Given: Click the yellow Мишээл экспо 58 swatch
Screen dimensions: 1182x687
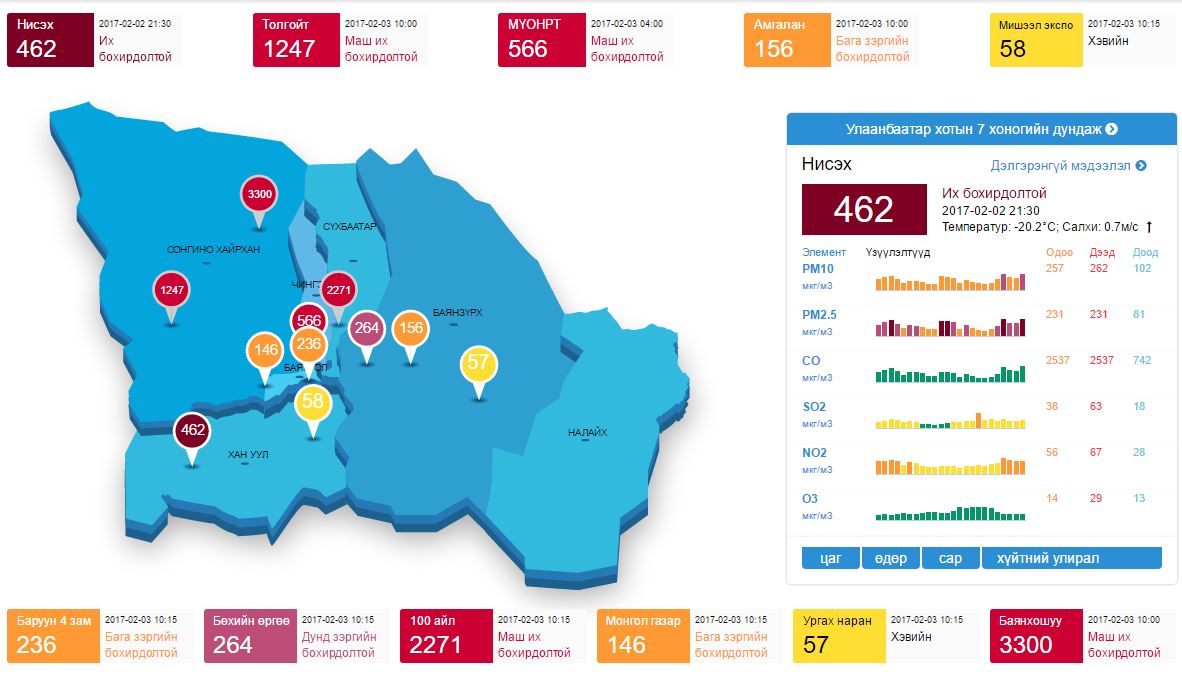Looking at the screenshot, I should pos(1036,40).
